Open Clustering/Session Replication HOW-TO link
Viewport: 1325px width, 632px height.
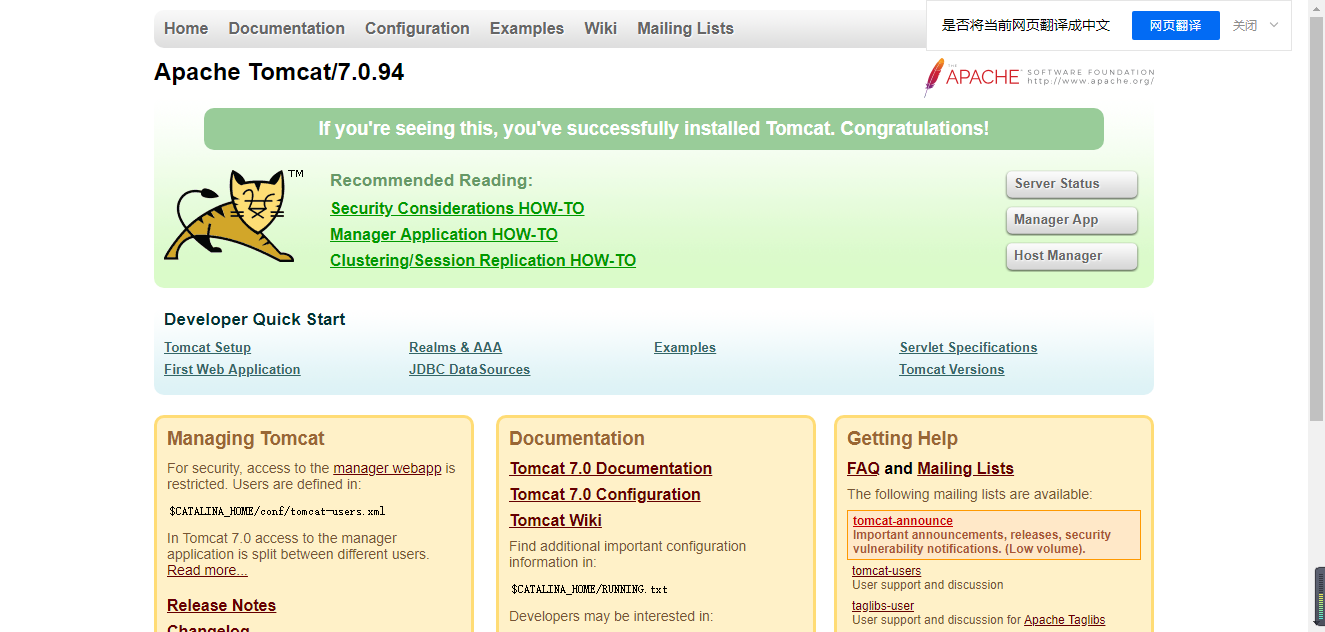pyautogui.click(x=483, y=260)
